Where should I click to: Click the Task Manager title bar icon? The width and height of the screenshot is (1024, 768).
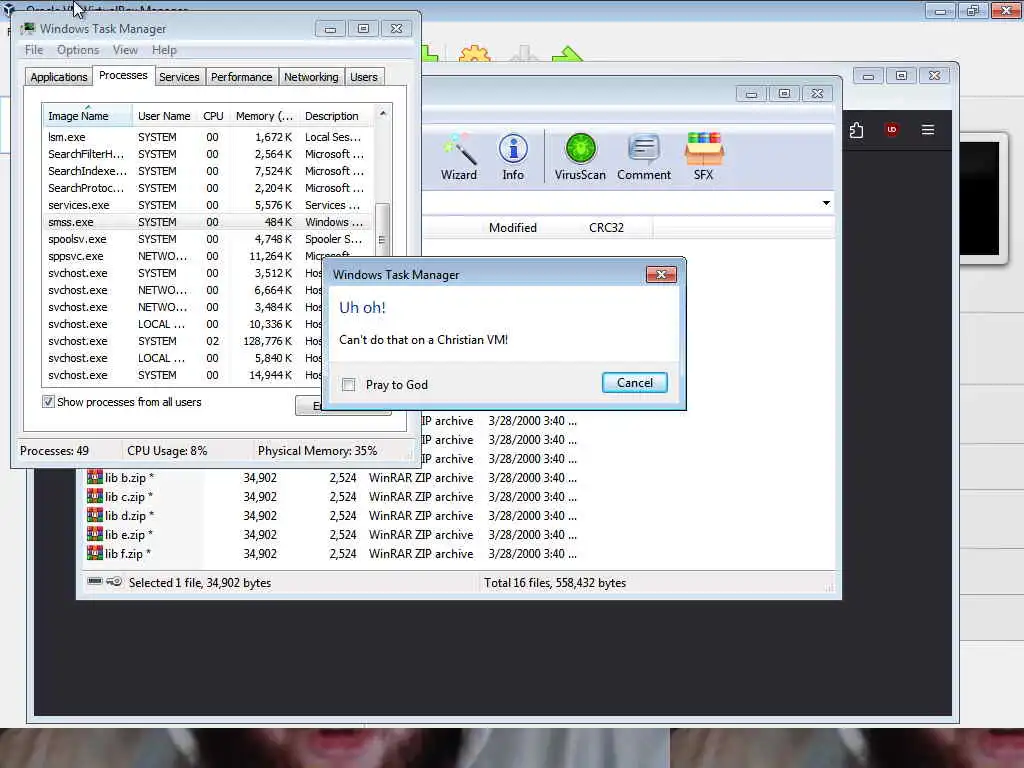[x=27, y=29]
